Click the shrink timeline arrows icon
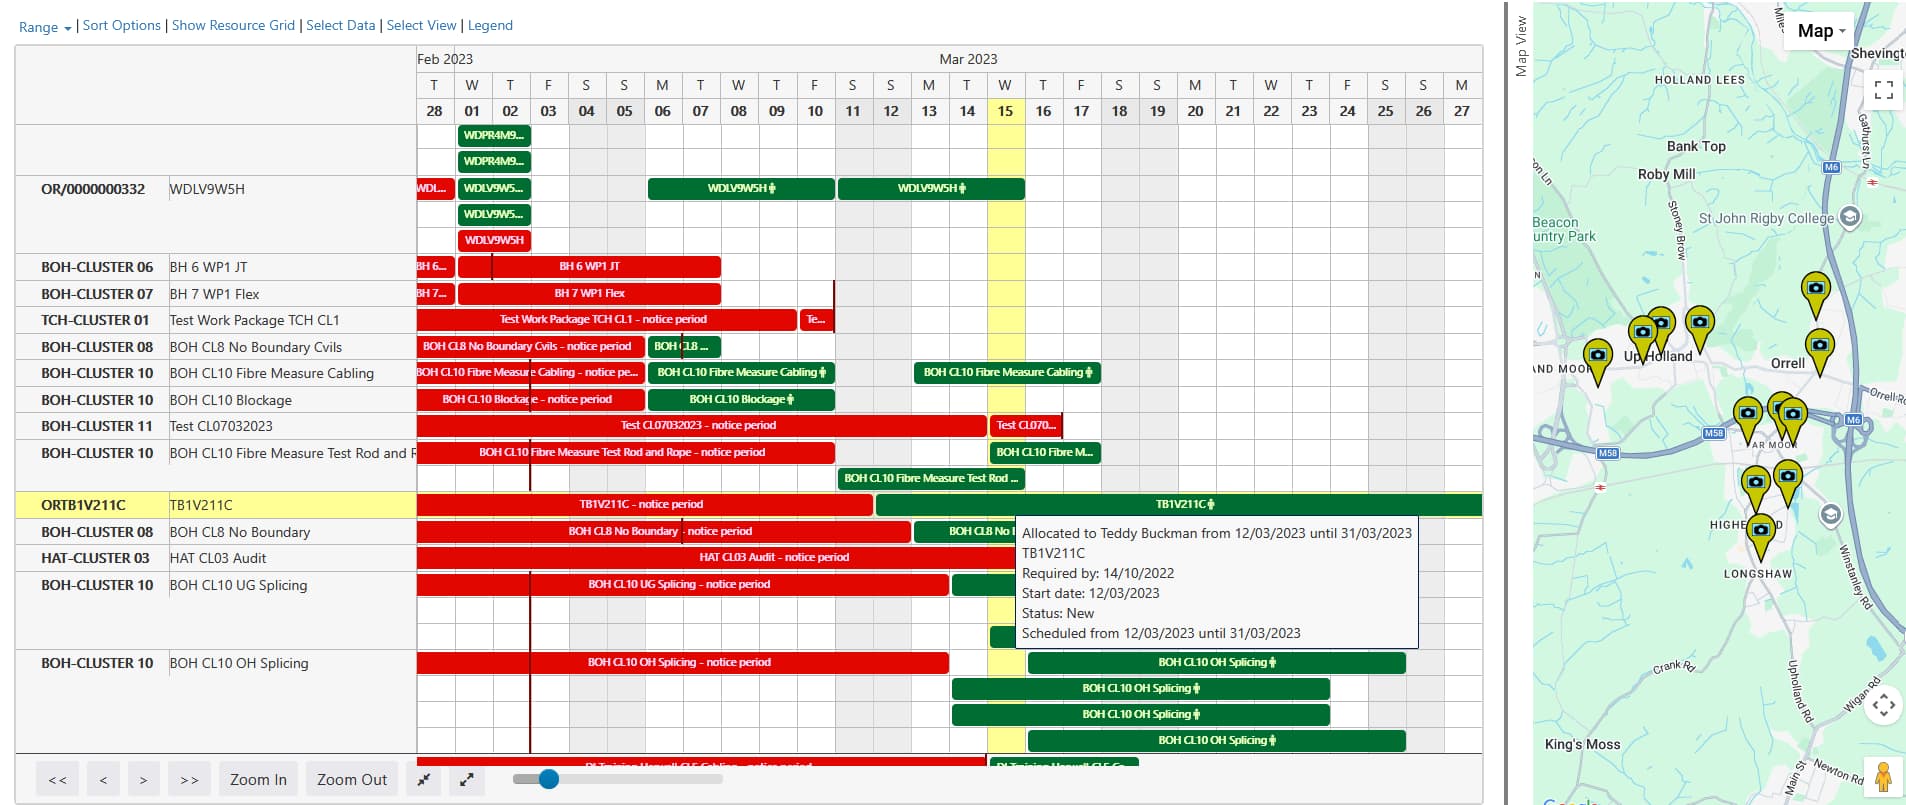Viewport: 1906px width, 805px height. click(424, 779)
